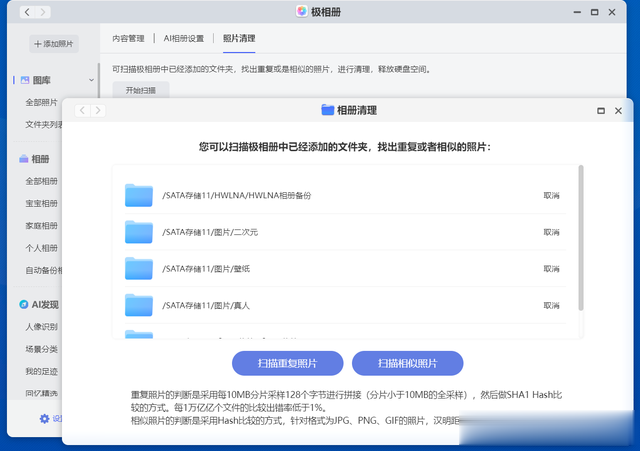Viewport: 640px width, 451px height.
Task: Open 宝宝相册 in sidebar
Action: tap(42, 203)
